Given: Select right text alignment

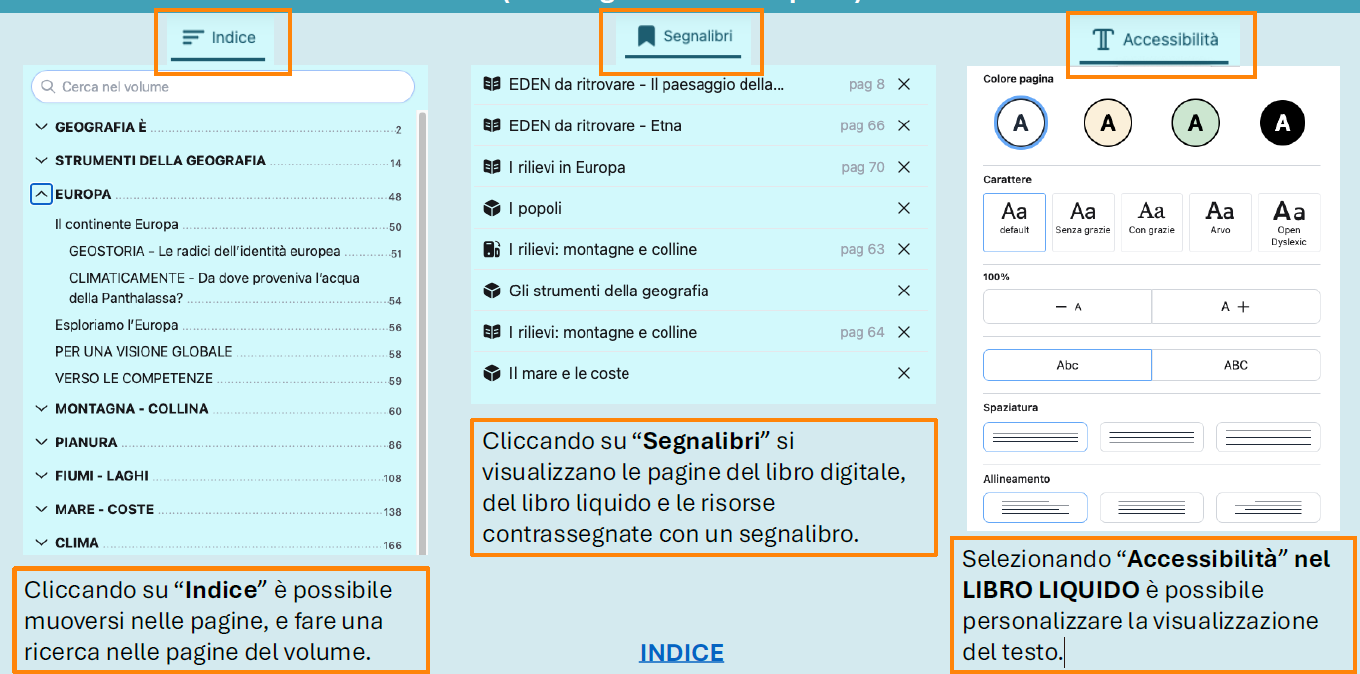Looking at the screenshot, I should pyautogui.click(x=1268, y=507).
